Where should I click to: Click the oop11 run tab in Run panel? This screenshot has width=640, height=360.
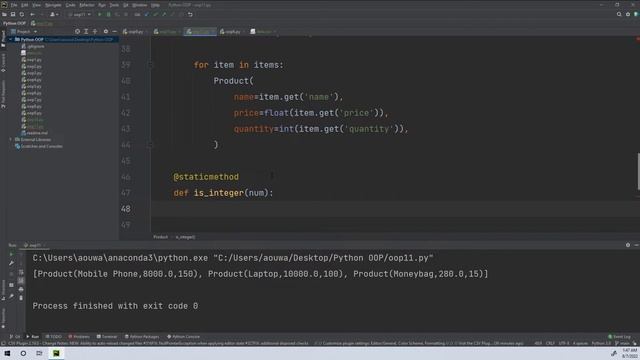tap(33, 245)
